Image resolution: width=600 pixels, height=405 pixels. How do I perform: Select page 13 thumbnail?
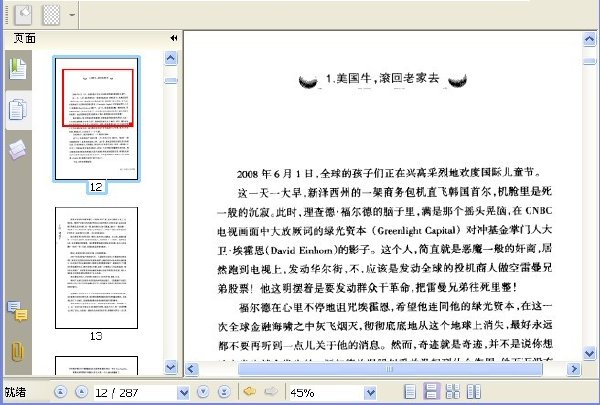96,268
